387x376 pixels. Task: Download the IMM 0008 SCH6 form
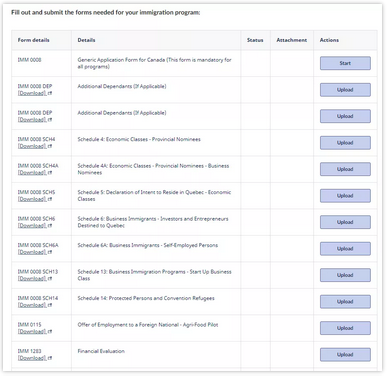coord(32,226)
